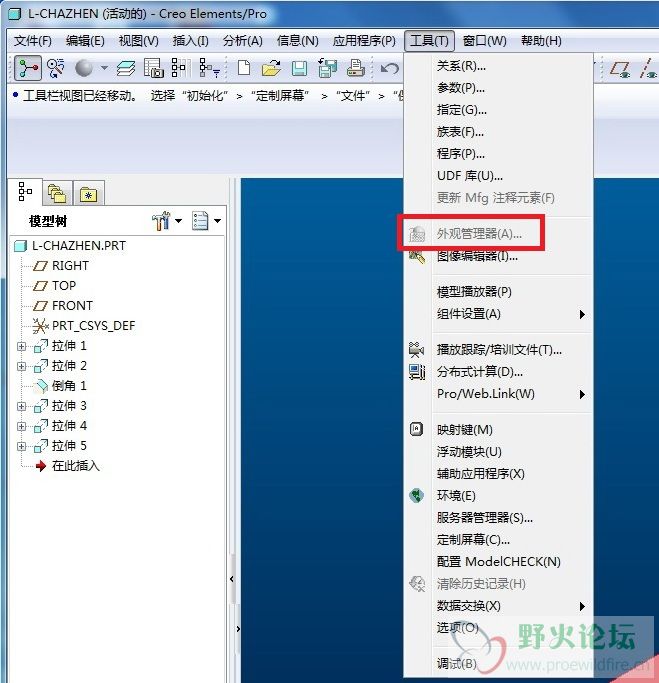Screen dimensions: 659x683
Task: Expand 数据交换(X) submenu
Action: 498,606
